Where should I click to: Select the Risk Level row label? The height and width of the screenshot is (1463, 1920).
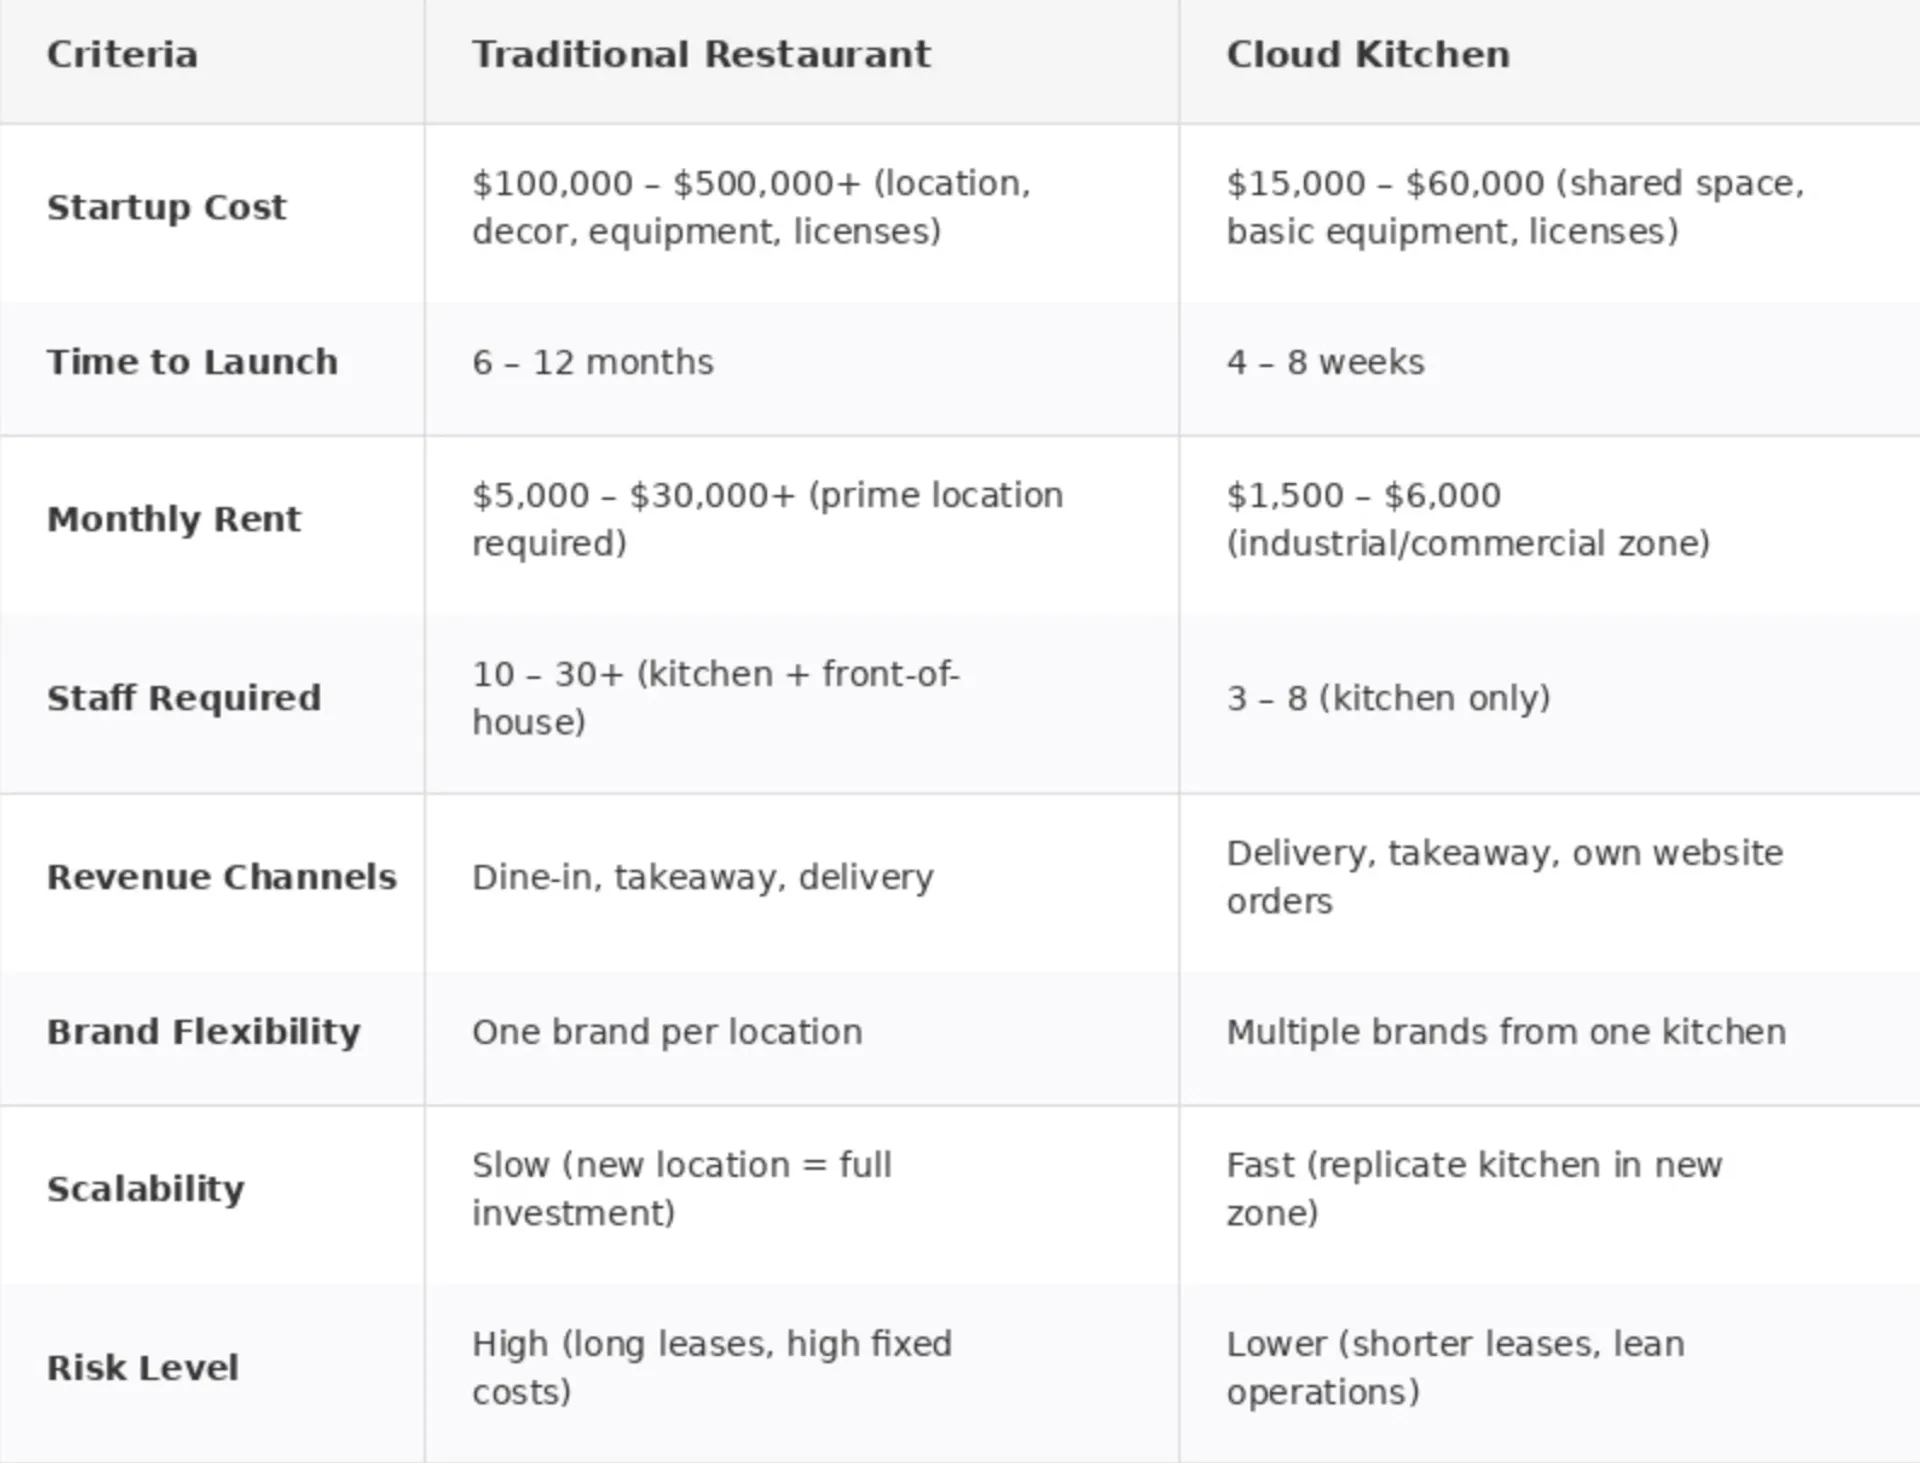pos(142,1368)
